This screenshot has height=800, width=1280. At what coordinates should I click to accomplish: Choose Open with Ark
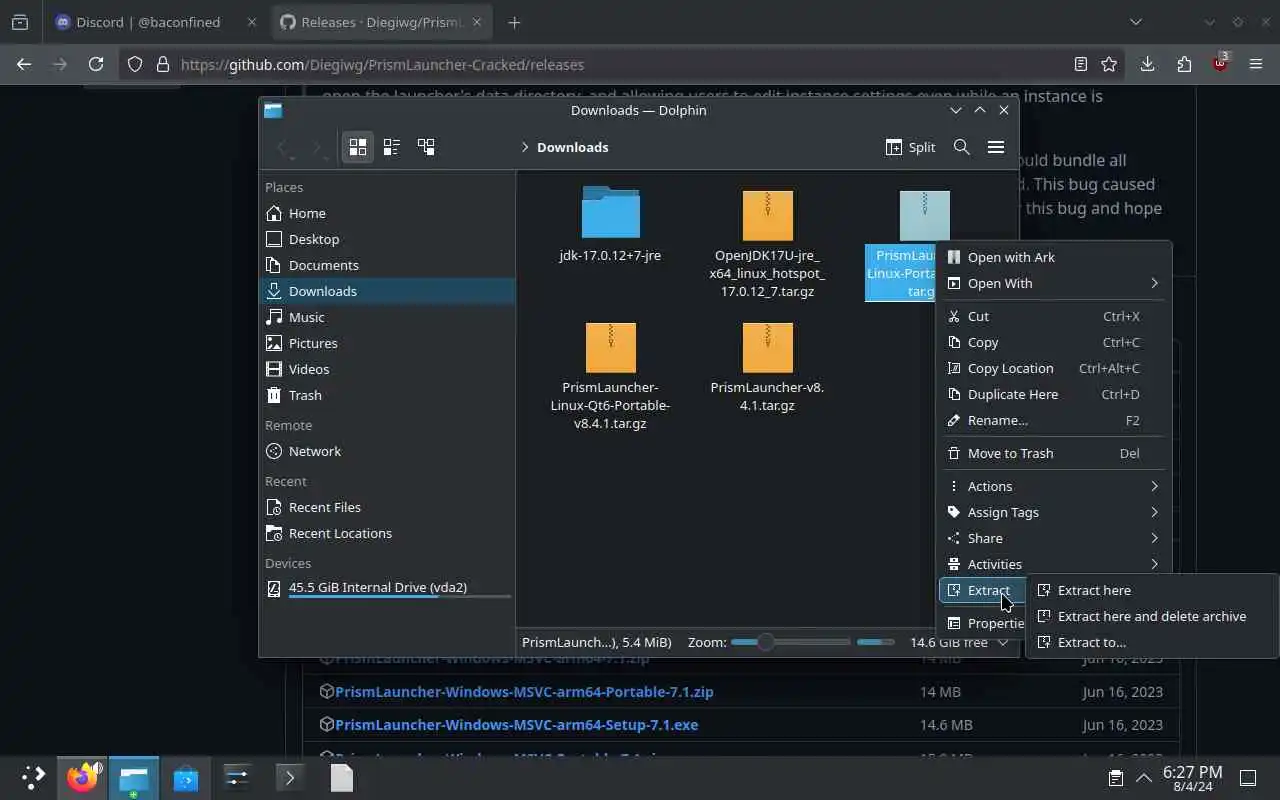1053,257
